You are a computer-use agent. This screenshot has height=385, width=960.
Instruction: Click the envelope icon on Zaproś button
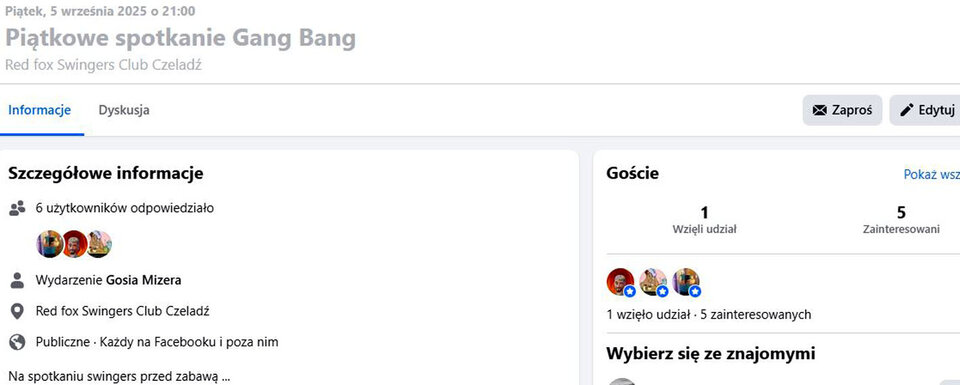pyautogui.click(x=819, y=110)
